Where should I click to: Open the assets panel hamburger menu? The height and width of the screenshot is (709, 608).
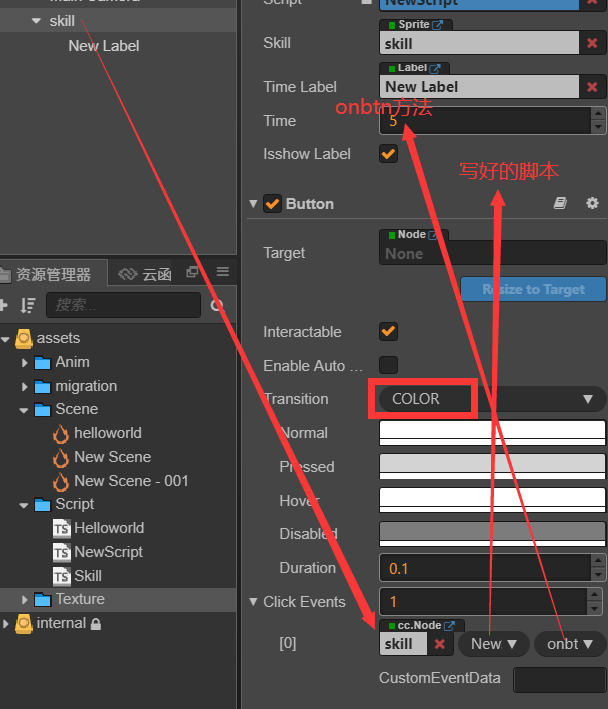(x=222, y=271)
